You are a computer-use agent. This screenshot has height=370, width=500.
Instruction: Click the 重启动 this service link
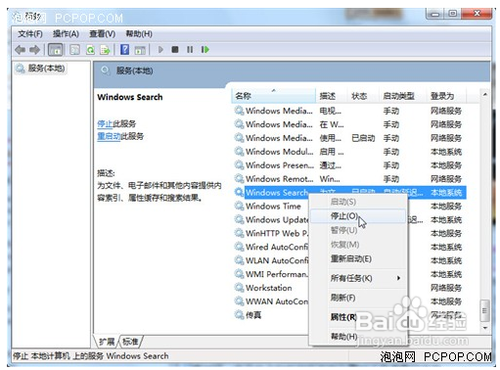point(109,136)
